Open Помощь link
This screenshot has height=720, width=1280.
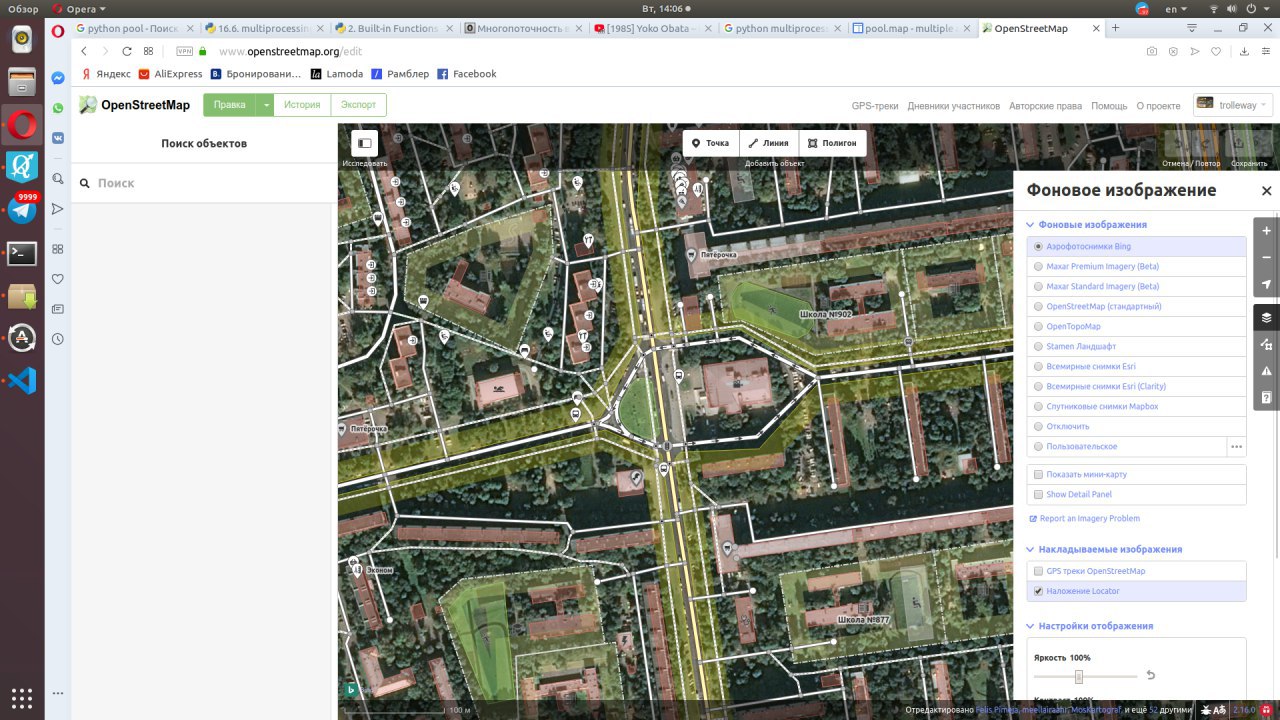click(x=1109, y=105)
